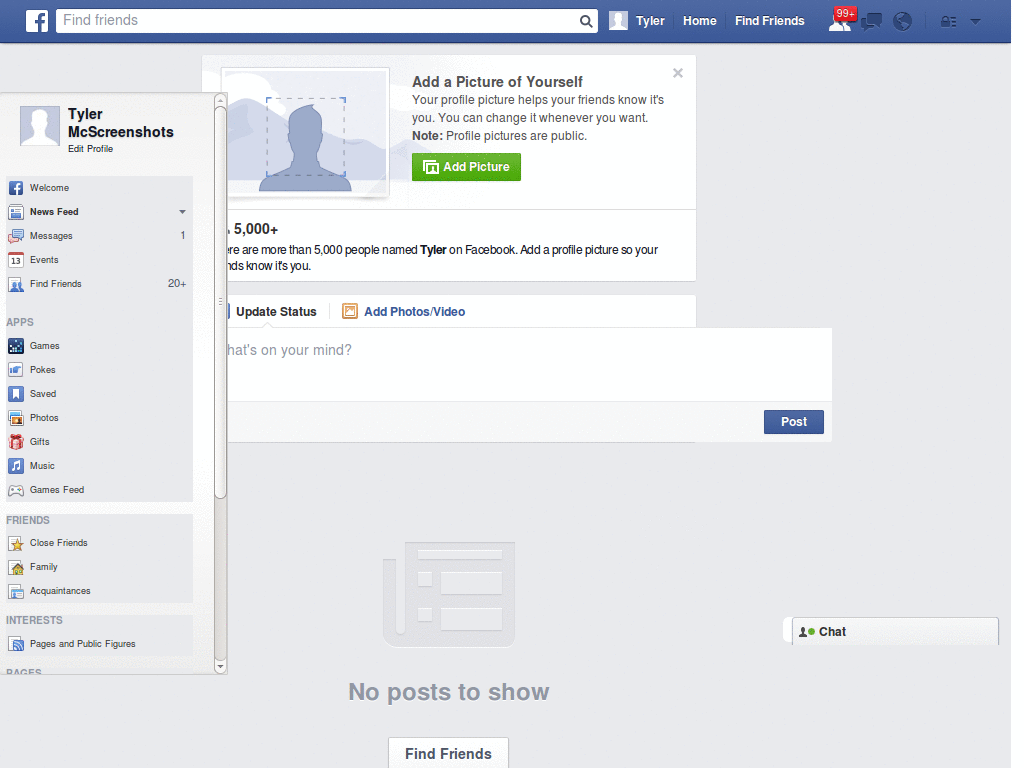Click the Saved bookmark icon

(x=16, y=394)
